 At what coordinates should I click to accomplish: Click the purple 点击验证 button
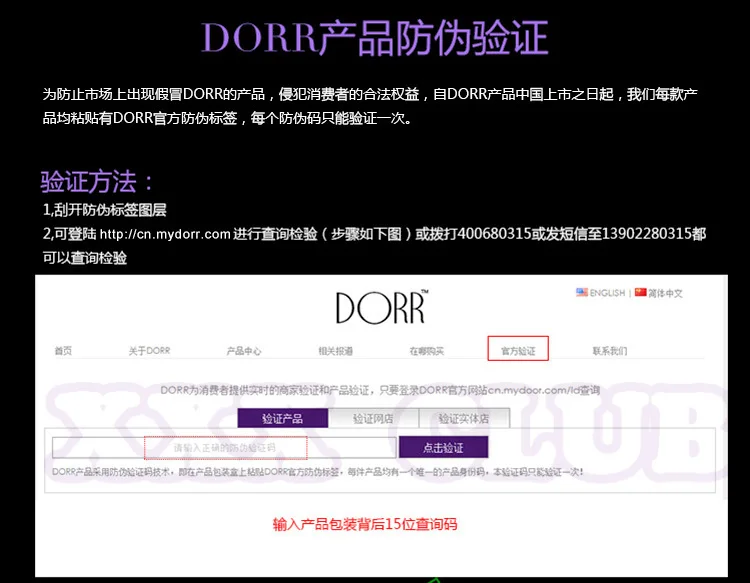pyautogui.click(x=443, y=447)
